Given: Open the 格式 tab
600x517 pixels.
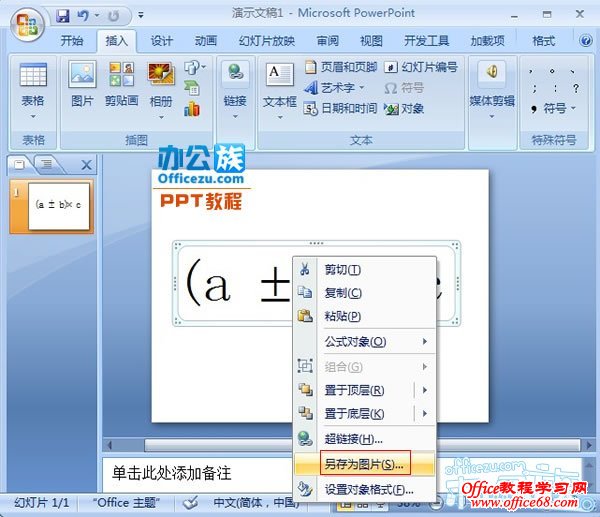Looking at the screenshot, I should pos(543,40).
